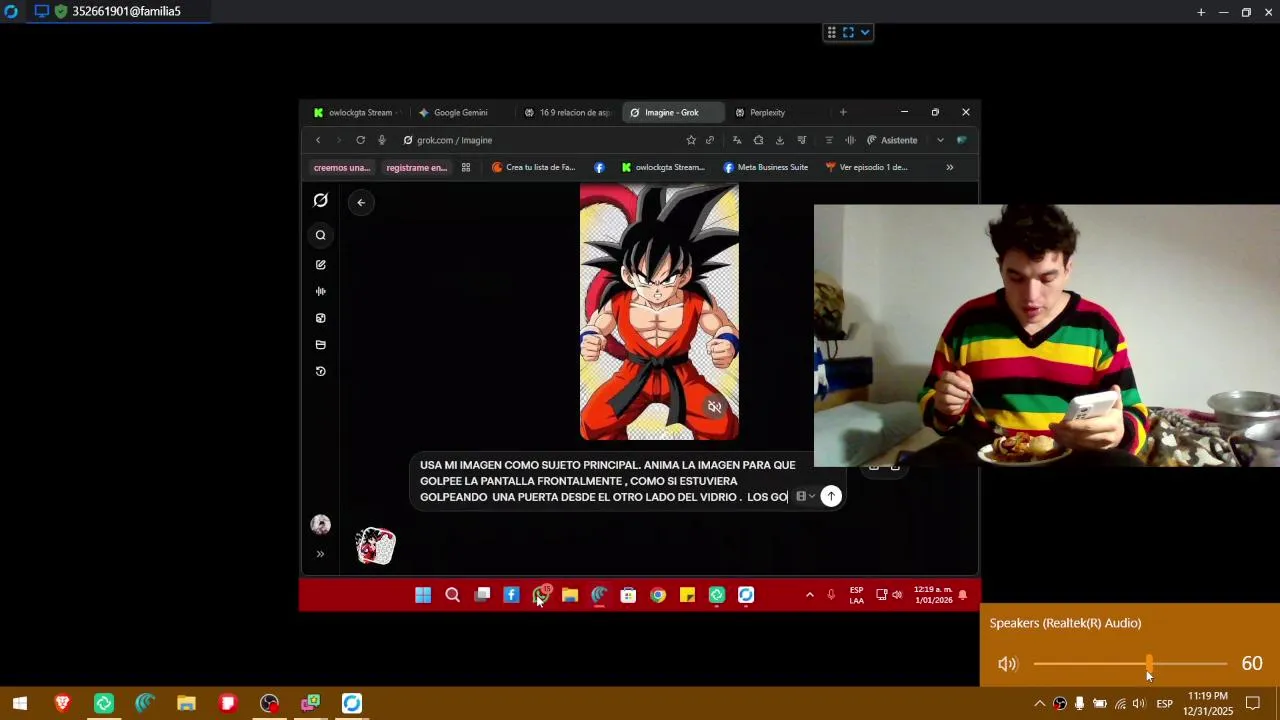Open the bookmarks grid apps icon

coord(466,168)
